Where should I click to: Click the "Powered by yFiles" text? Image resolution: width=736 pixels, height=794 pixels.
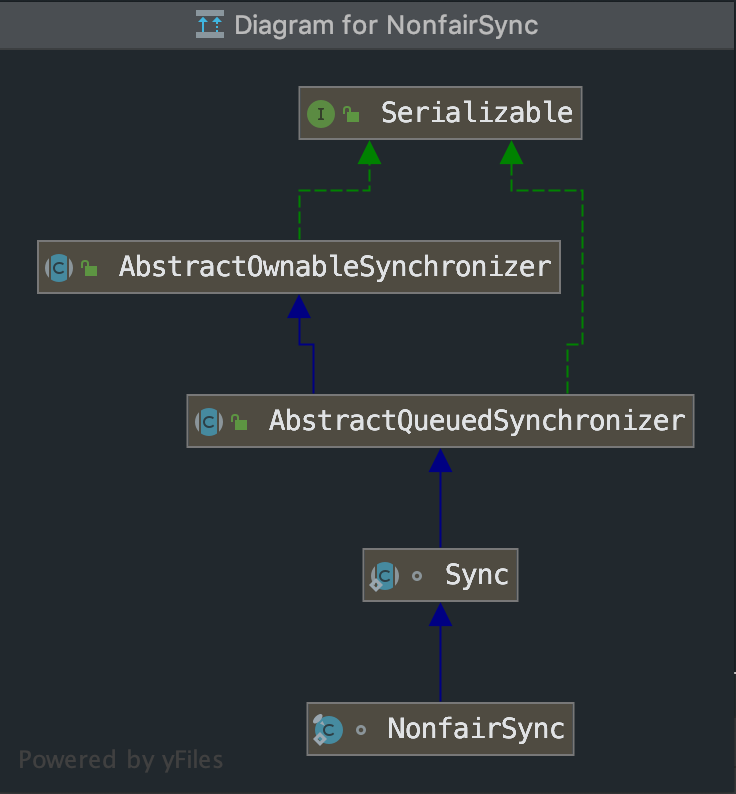121,760
